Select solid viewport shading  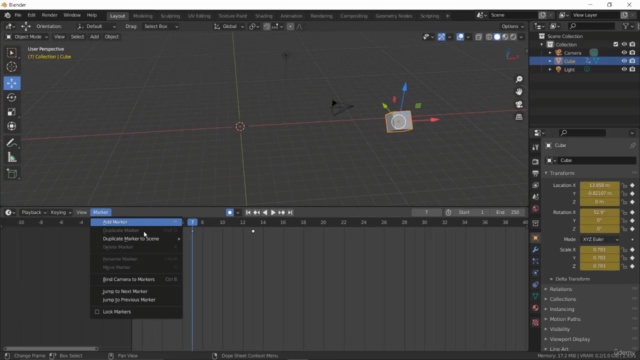pyautogui.click(x=497, y=37)
